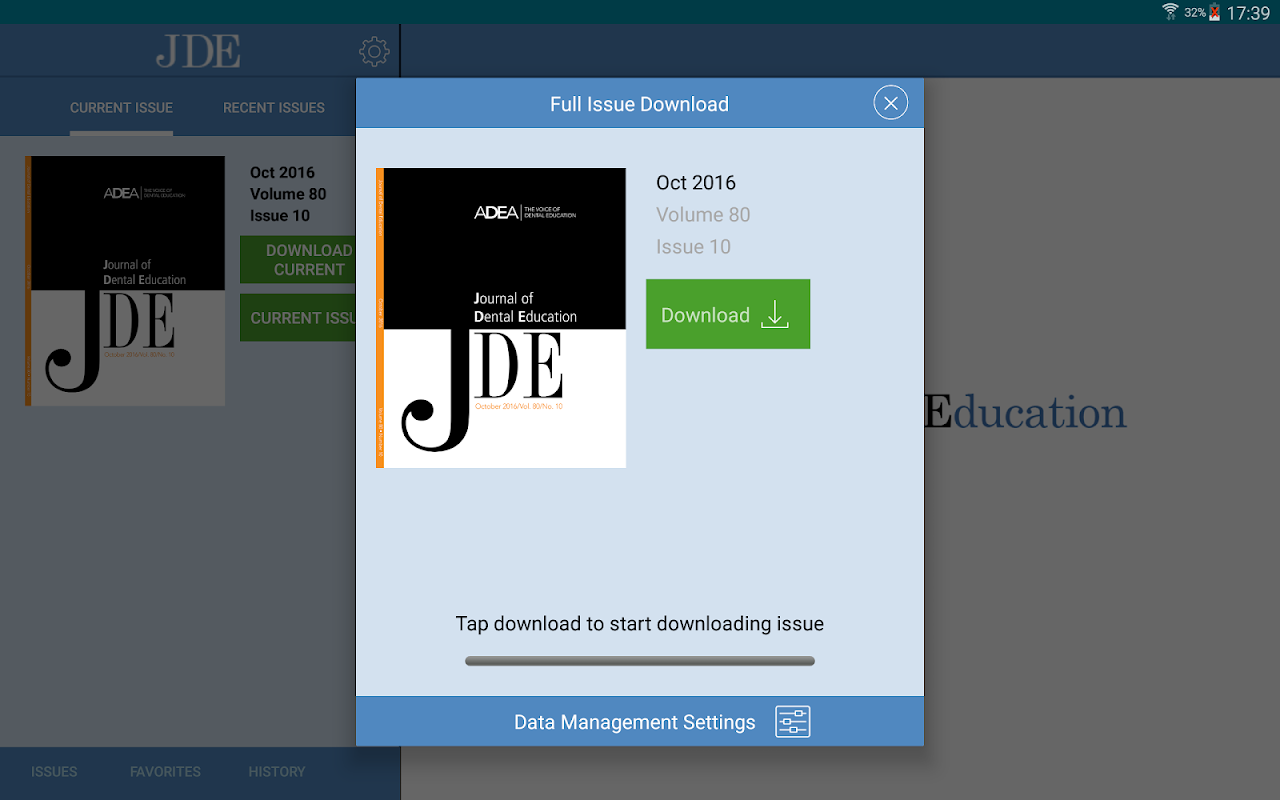Tap the JDE logo in header
Screen dimensions: 1280x800
click(x=198, y=51)
